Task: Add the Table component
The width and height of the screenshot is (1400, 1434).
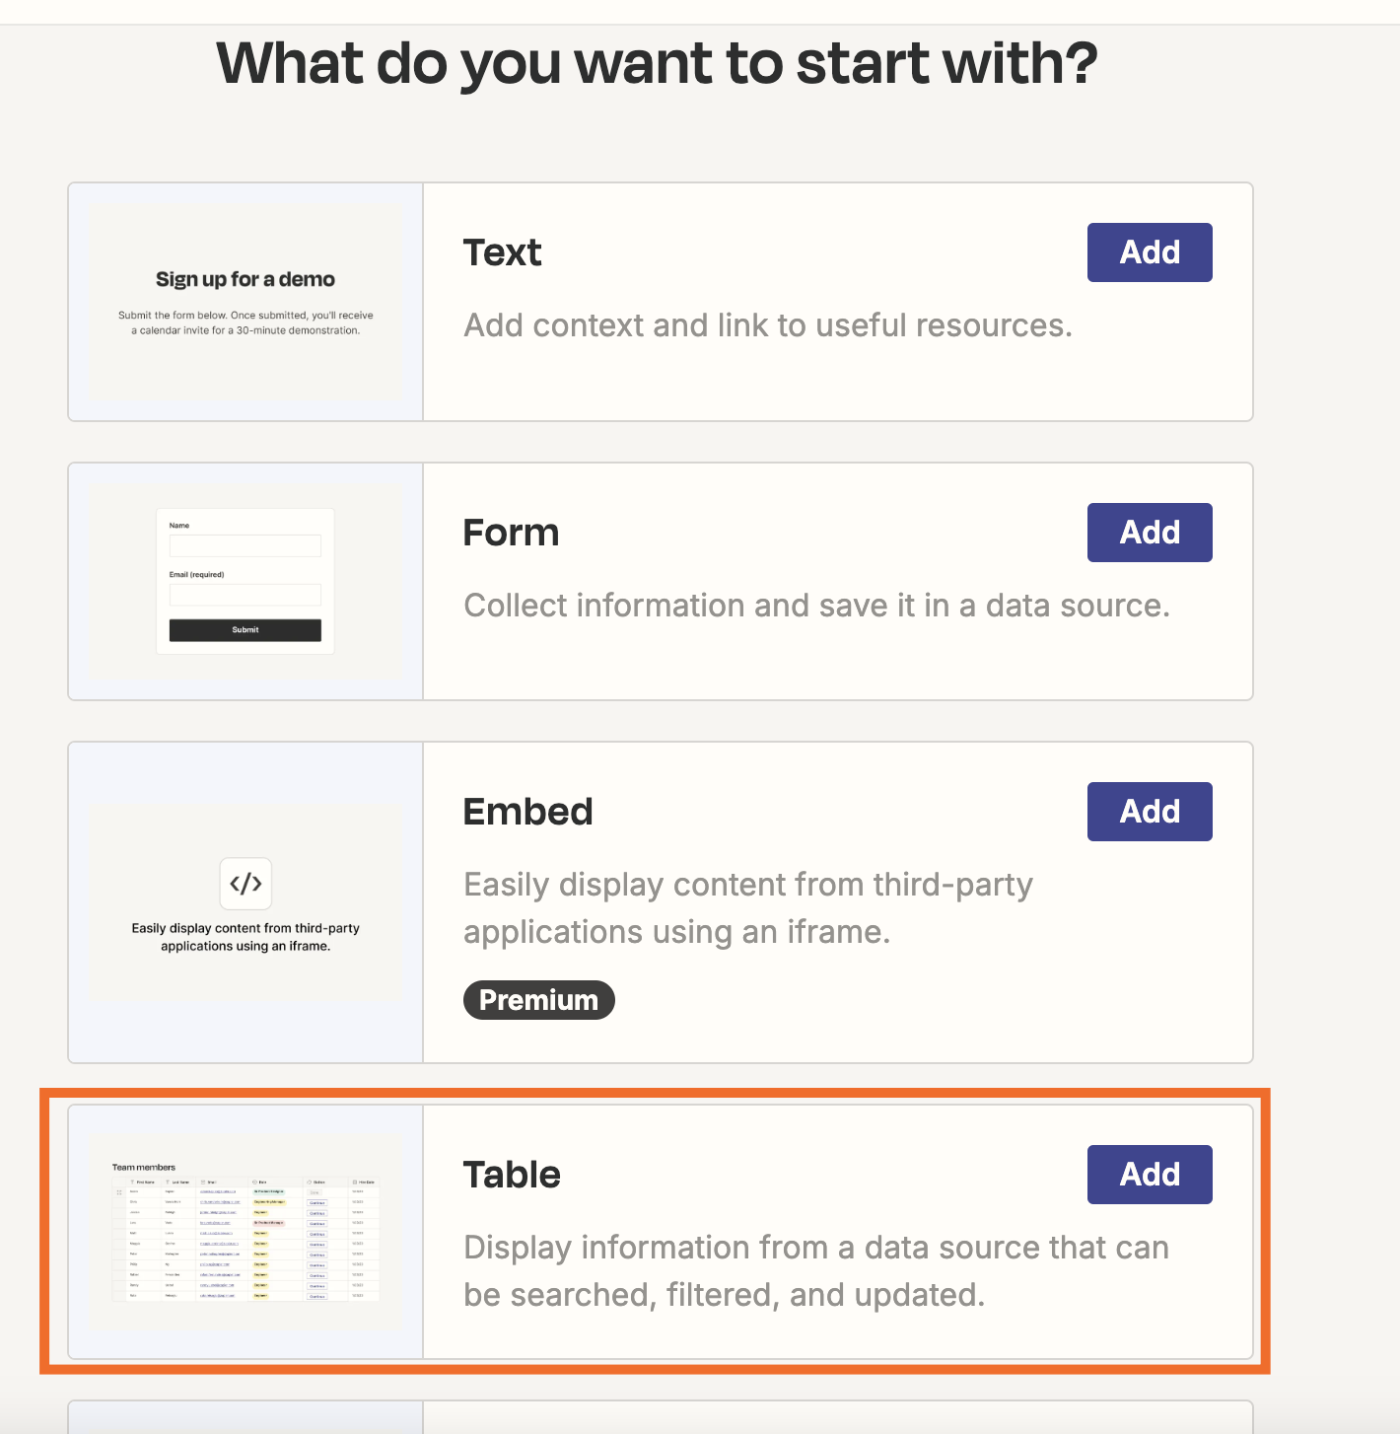Action: pos(1149,1174)
